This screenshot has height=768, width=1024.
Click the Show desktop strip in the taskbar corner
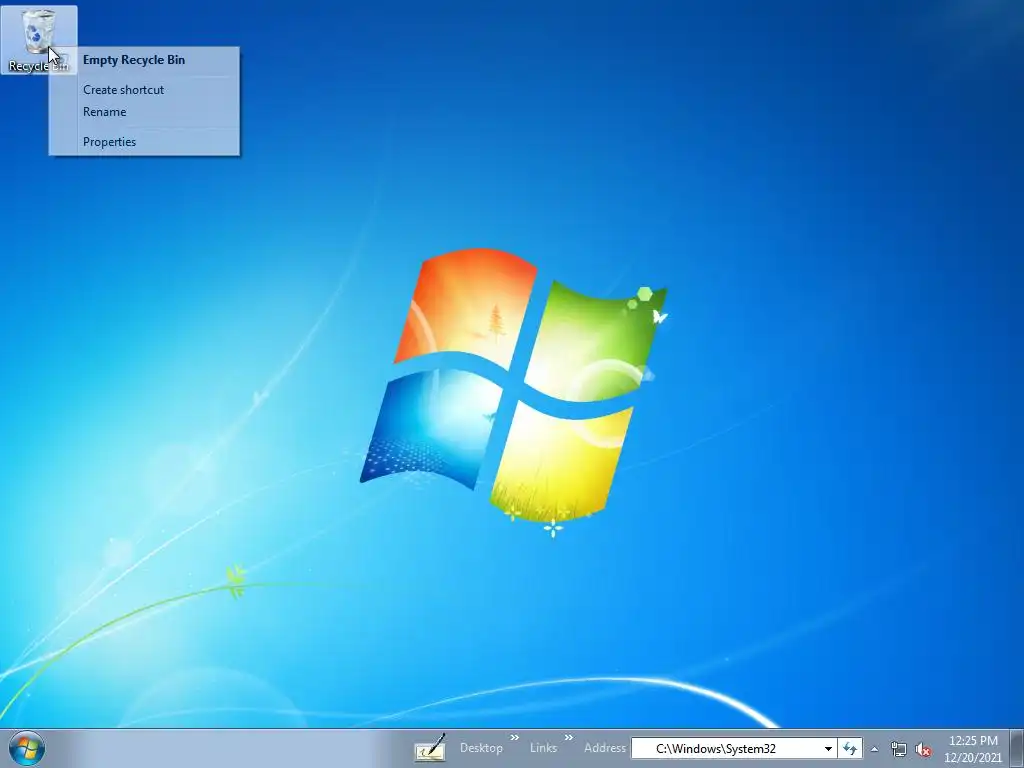pos(1017,748)
